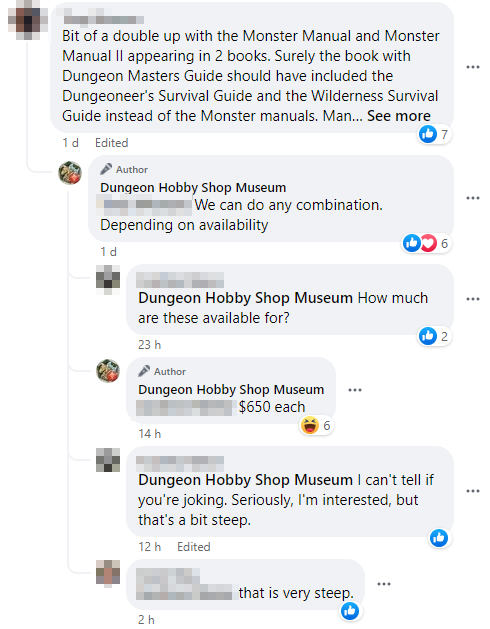Open options menu for Monster Manual comment

pyautogui.click(x=473, y=67)
